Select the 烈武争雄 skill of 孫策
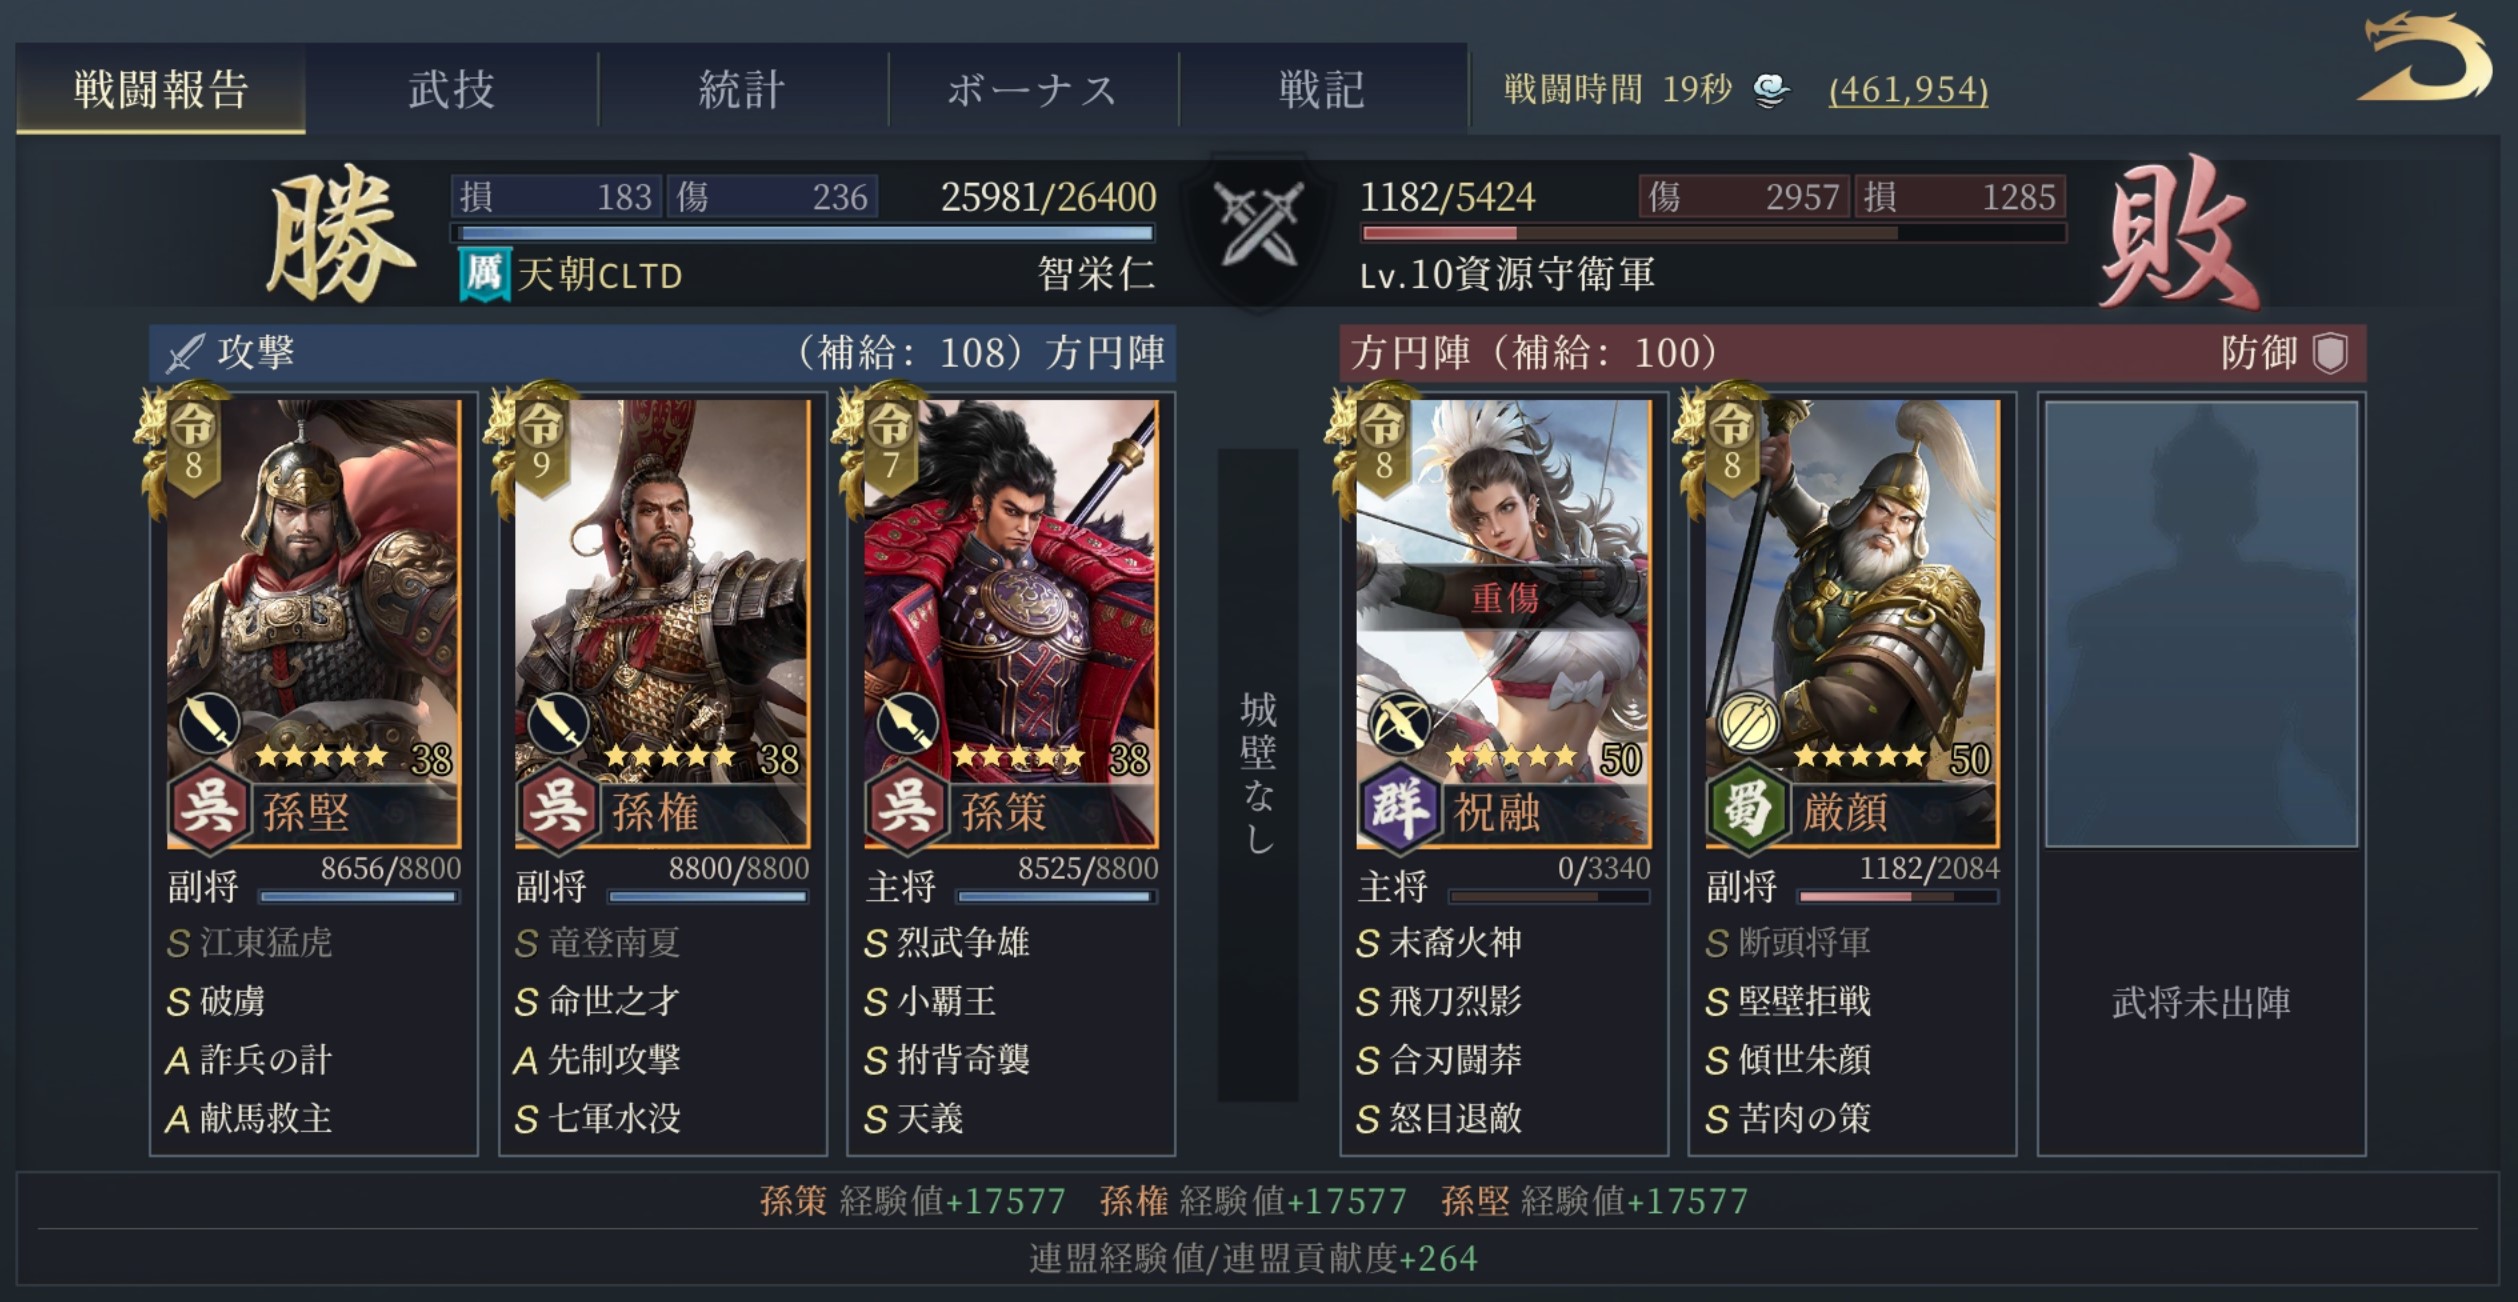The image size is (2518, 1302). [x=947, y=943]
